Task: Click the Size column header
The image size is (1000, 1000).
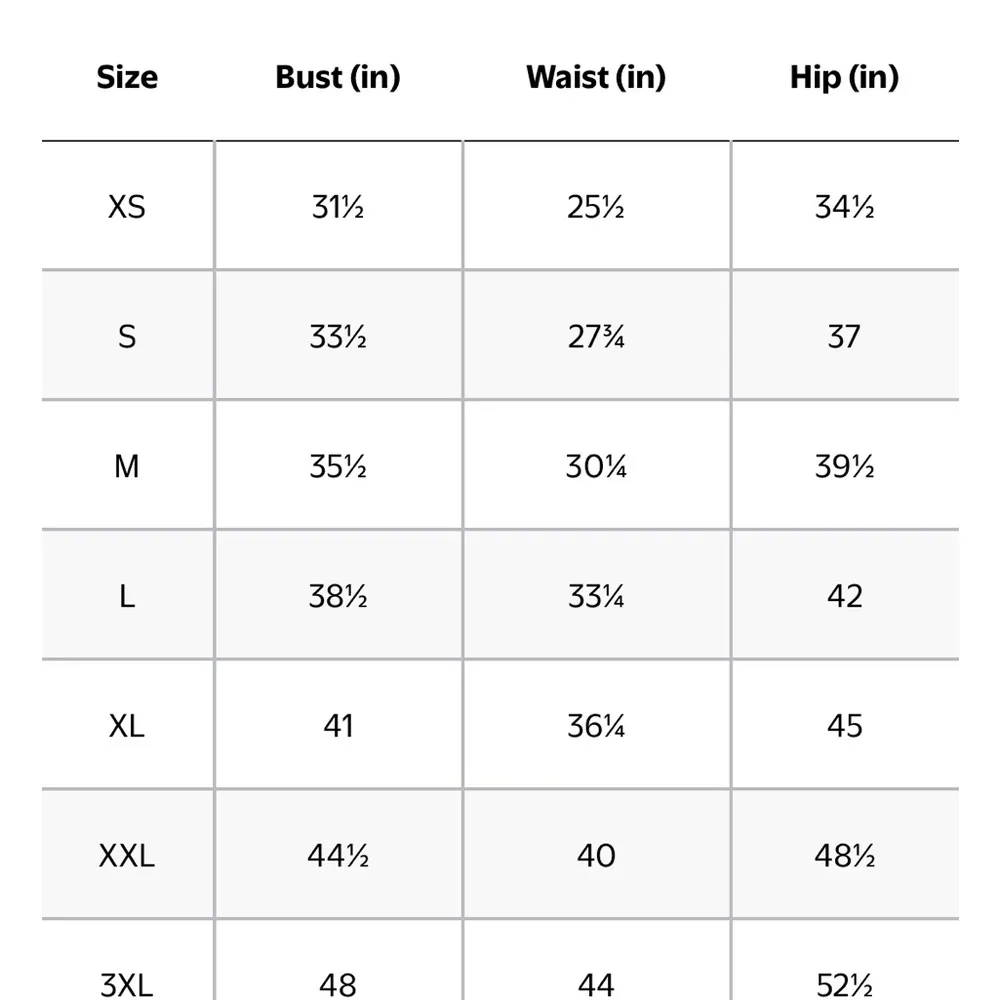Action: tap(127, 78)
